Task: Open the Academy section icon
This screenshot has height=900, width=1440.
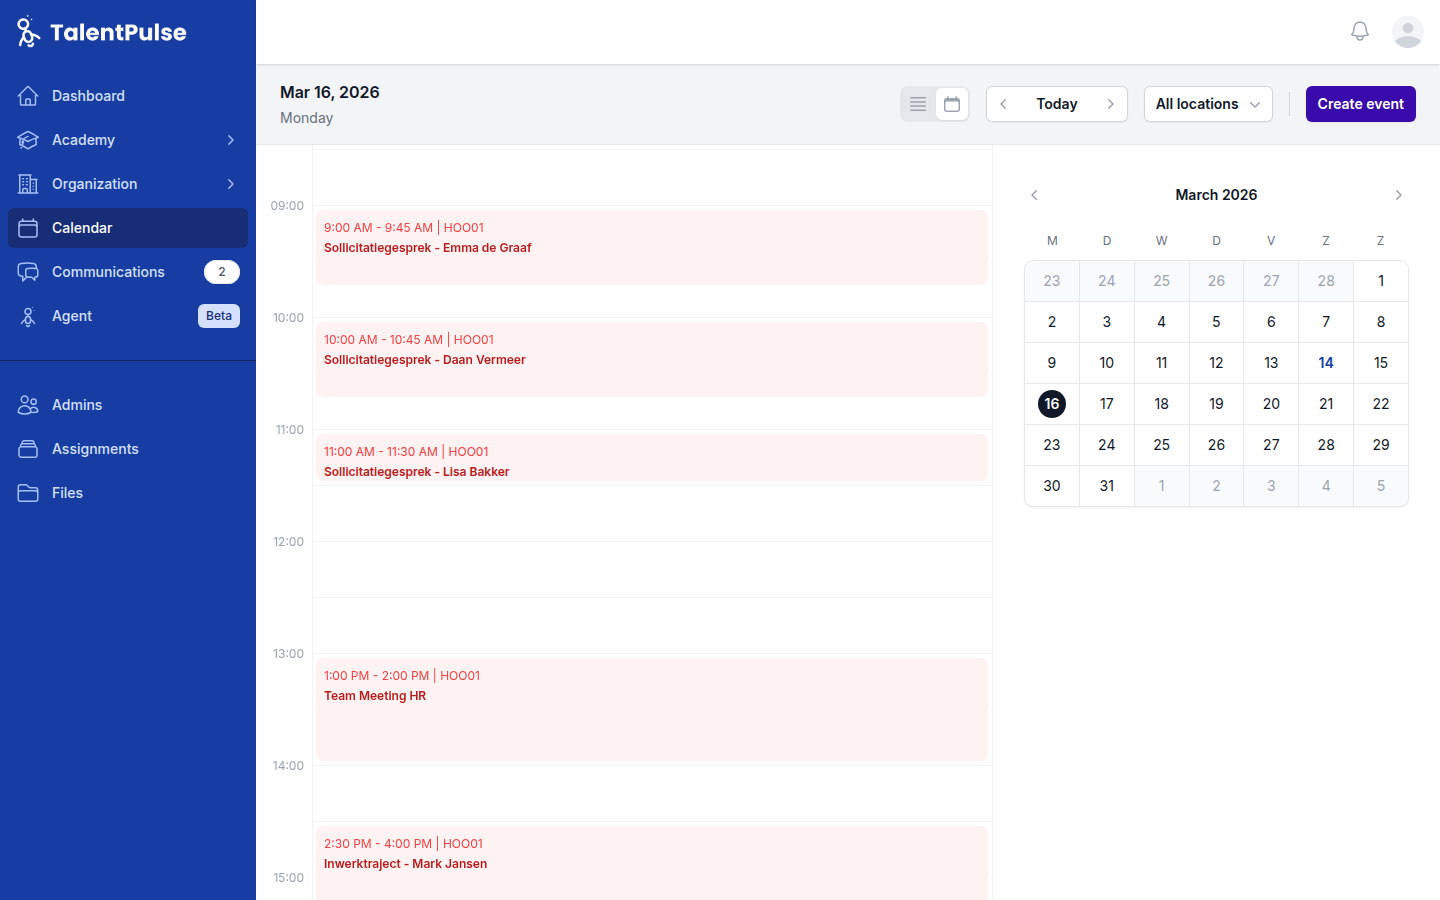Action: pyautogui.click(x=28, y=140)
